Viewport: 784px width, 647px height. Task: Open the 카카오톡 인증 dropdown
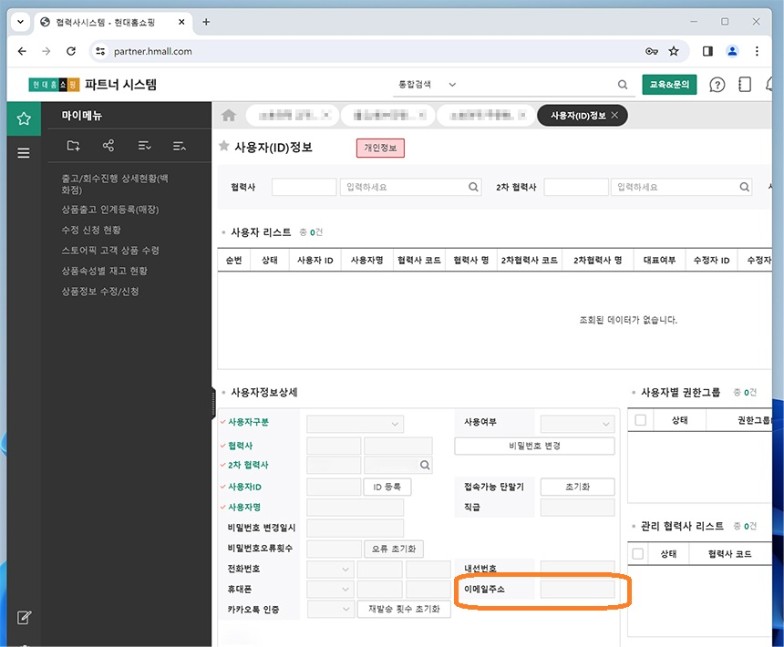point(330,609)
